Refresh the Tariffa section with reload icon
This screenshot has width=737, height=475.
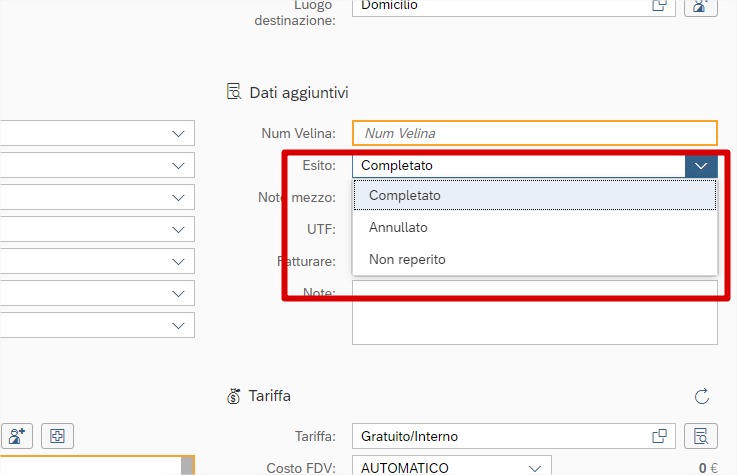pyautogui.click(x=701, y=396)
